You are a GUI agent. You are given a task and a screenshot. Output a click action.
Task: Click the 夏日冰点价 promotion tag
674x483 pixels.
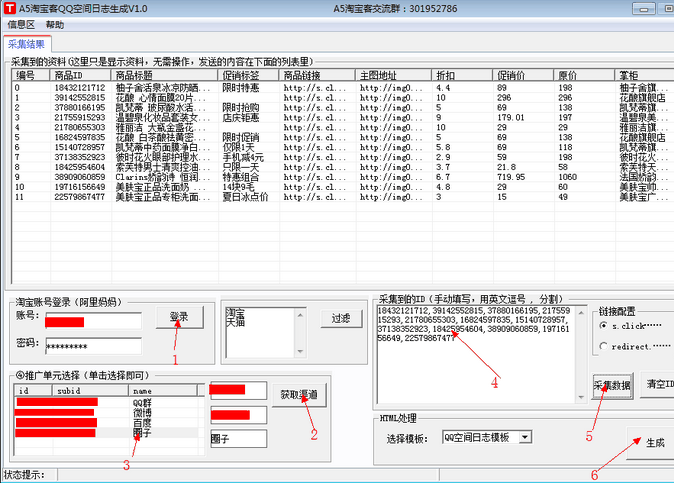point(245,197)
